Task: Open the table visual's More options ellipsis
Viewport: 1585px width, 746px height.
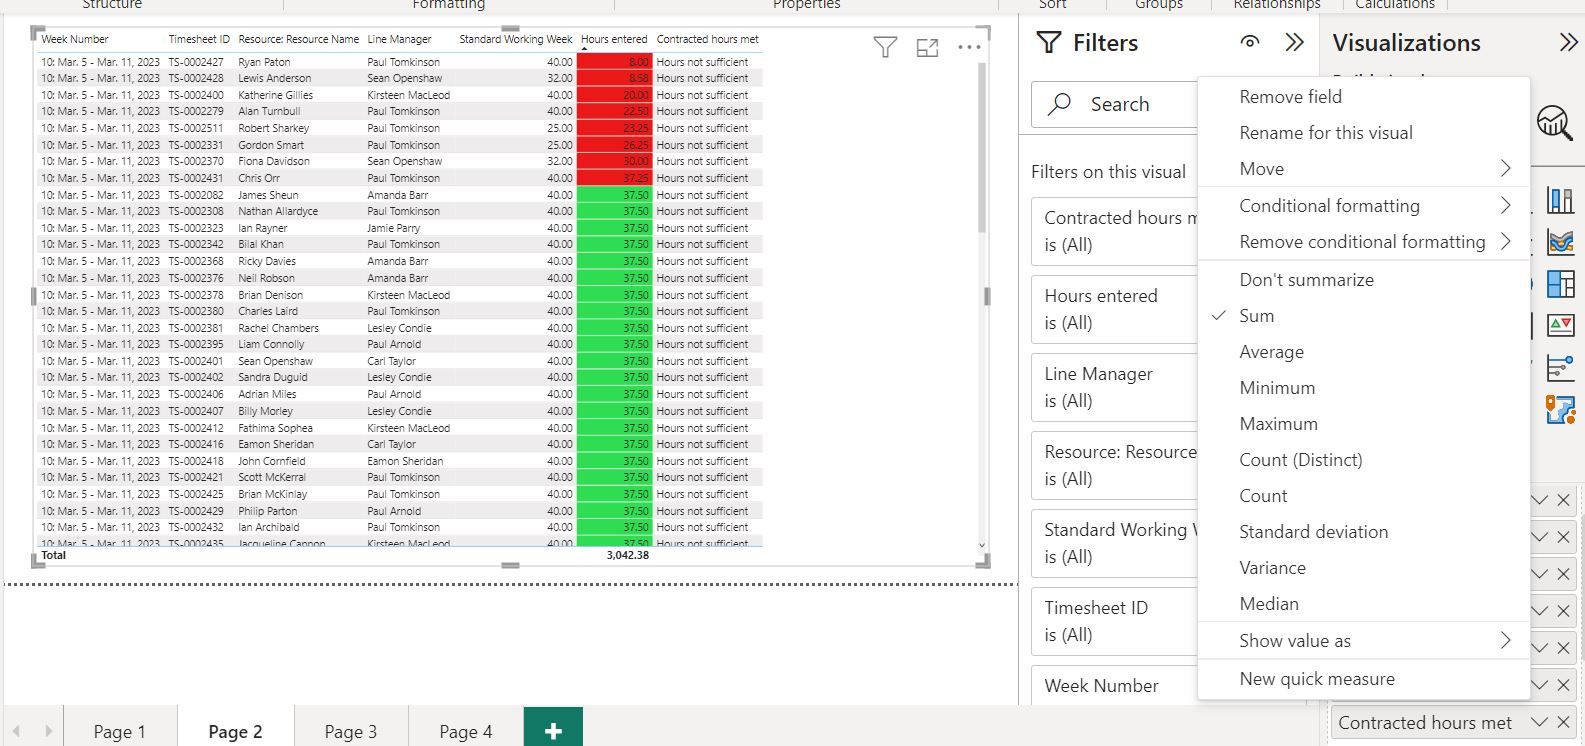Action: [969, 47]
